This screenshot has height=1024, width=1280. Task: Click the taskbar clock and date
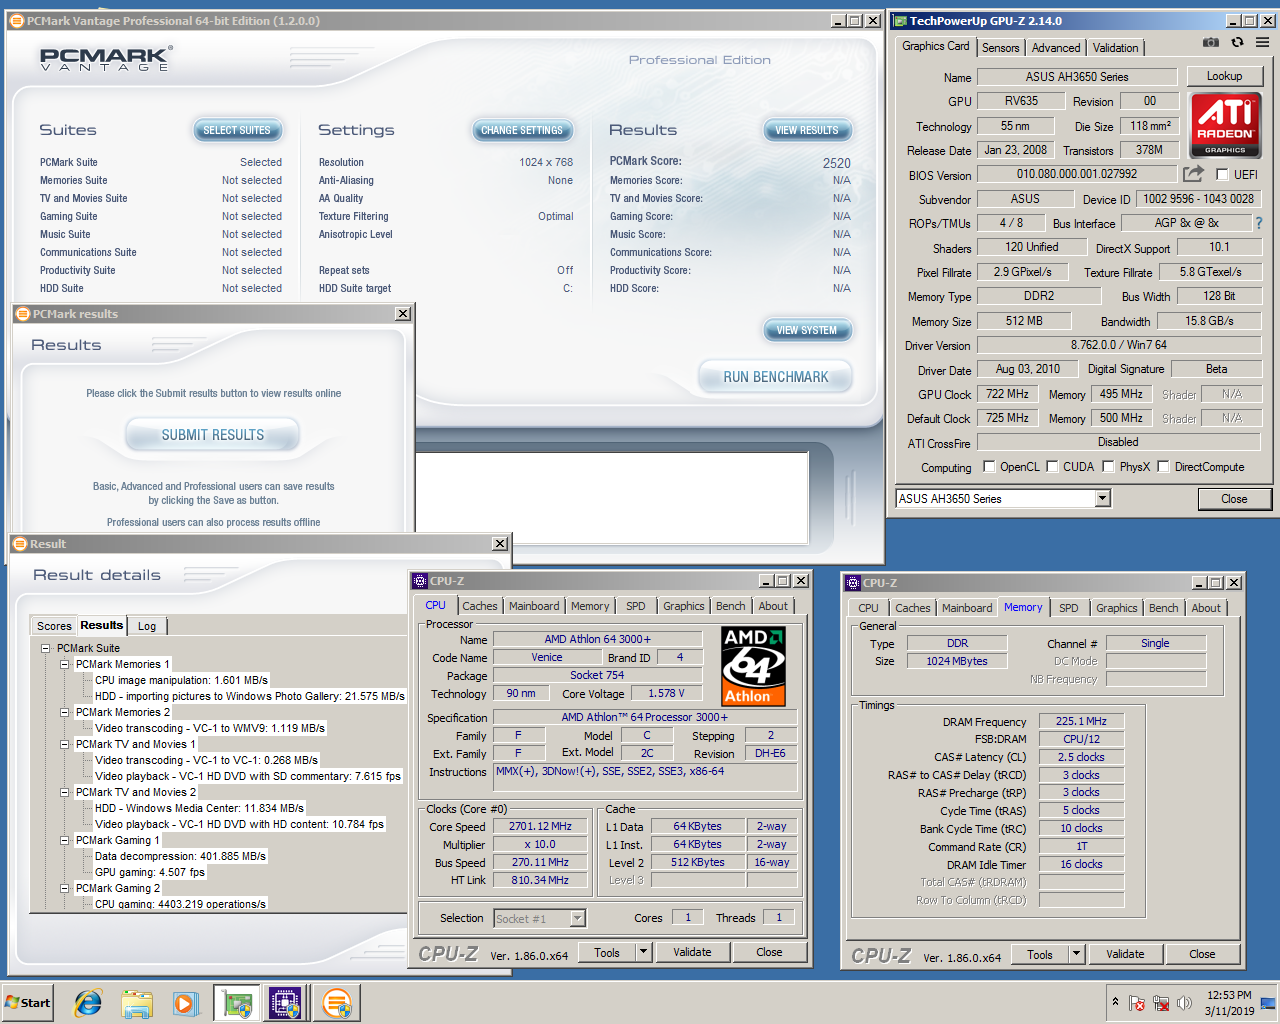click(x=1229, y=1003)
